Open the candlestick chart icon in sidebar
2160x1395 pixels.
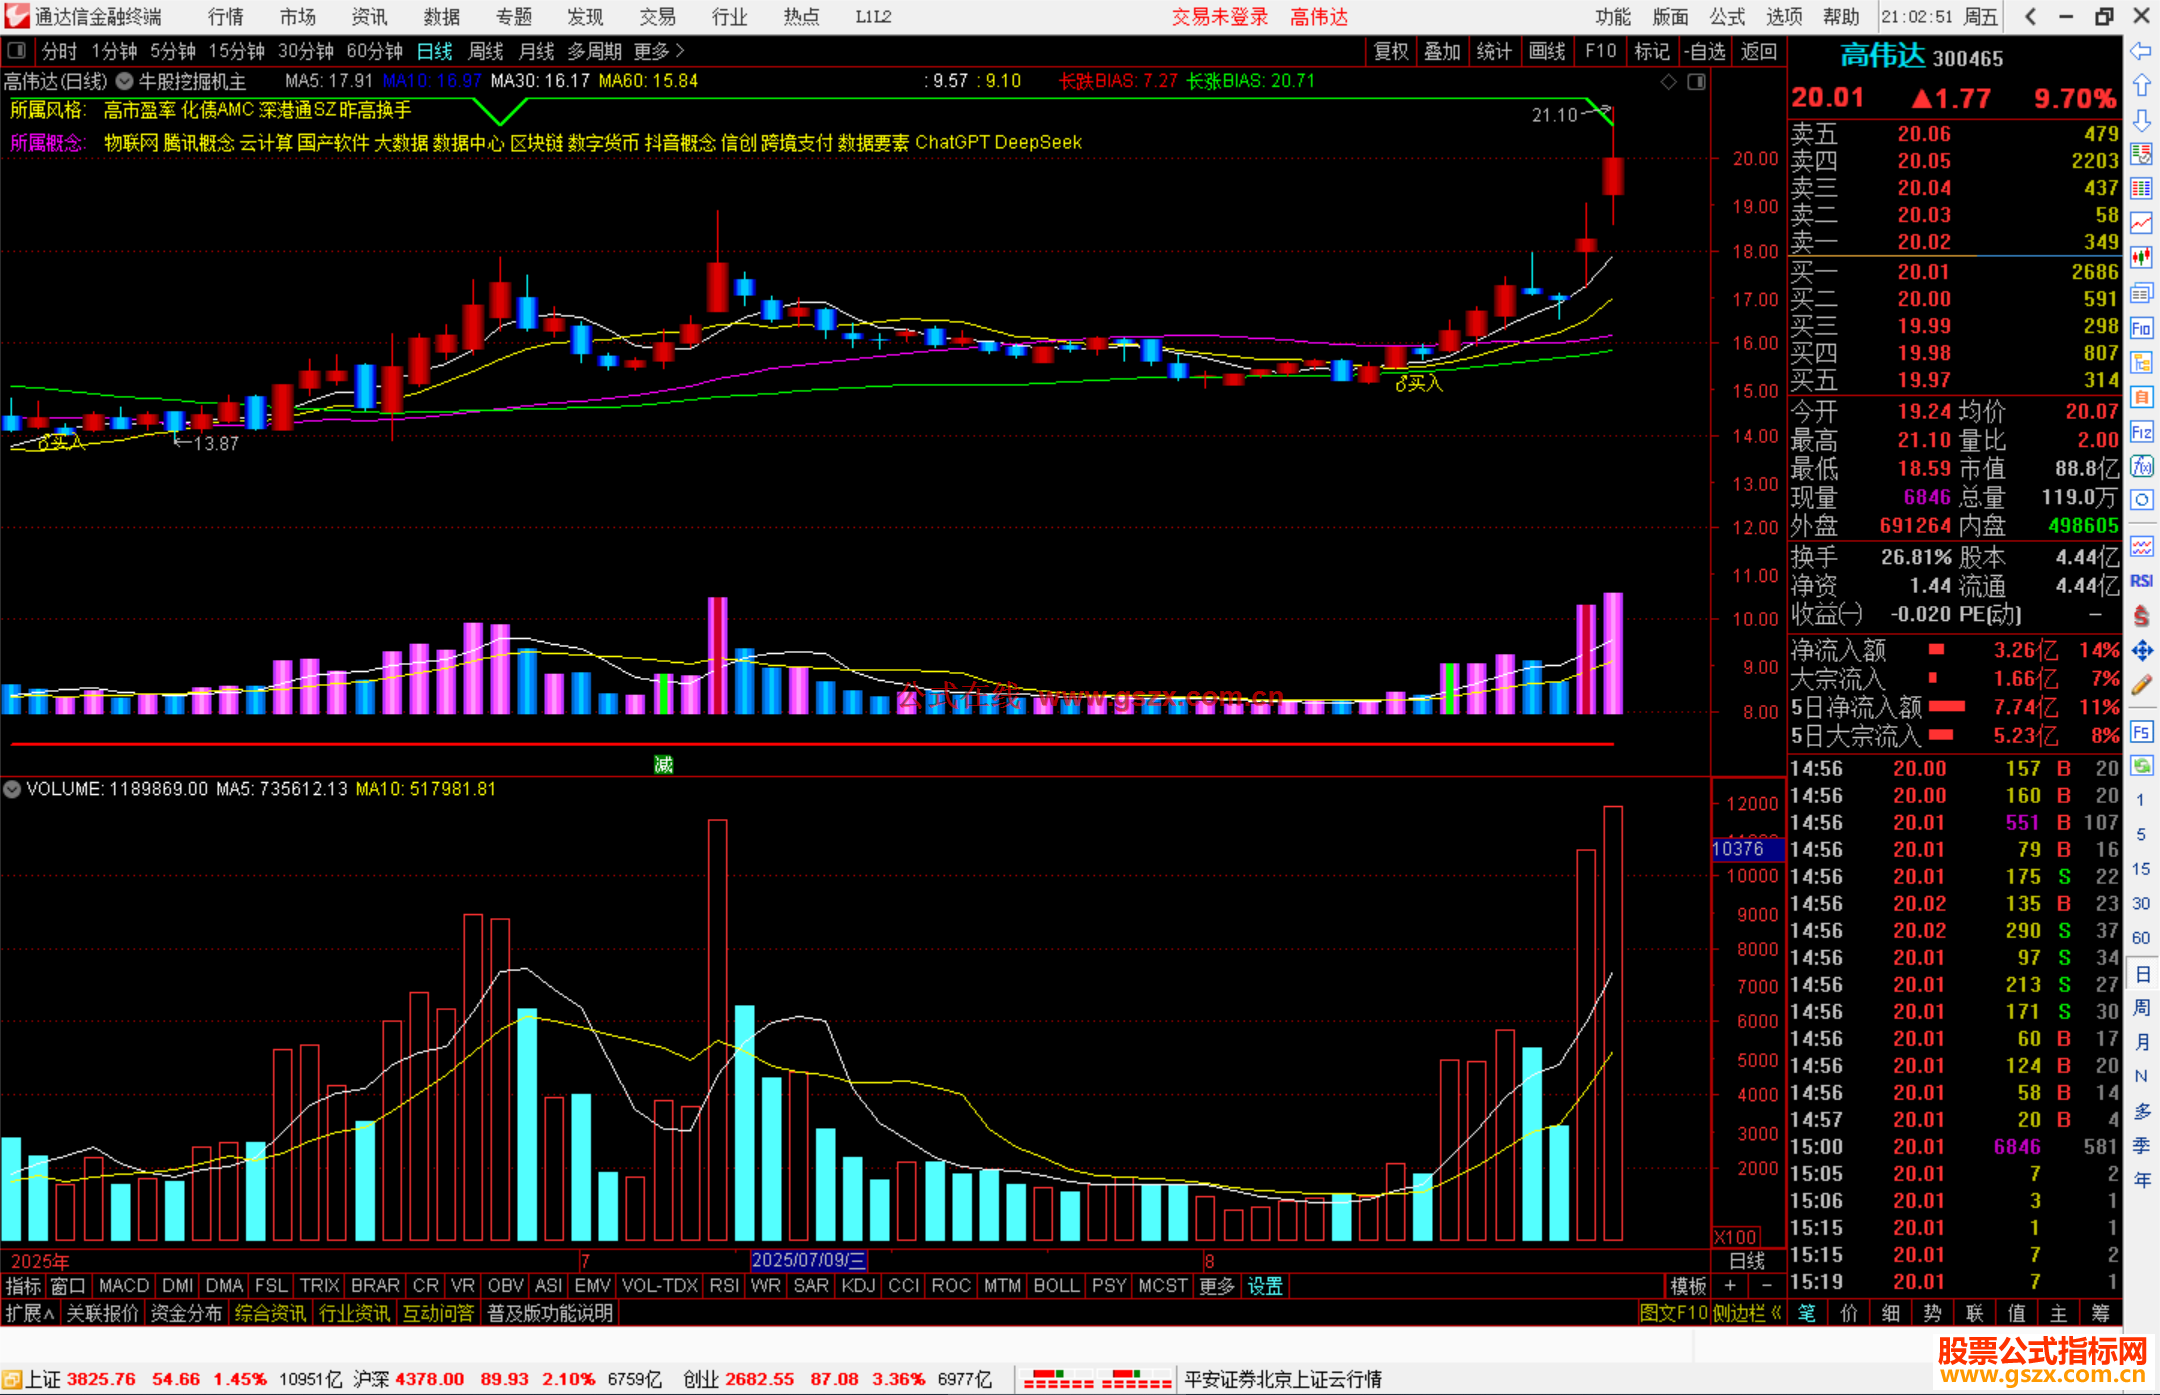tap(2141, 258)
